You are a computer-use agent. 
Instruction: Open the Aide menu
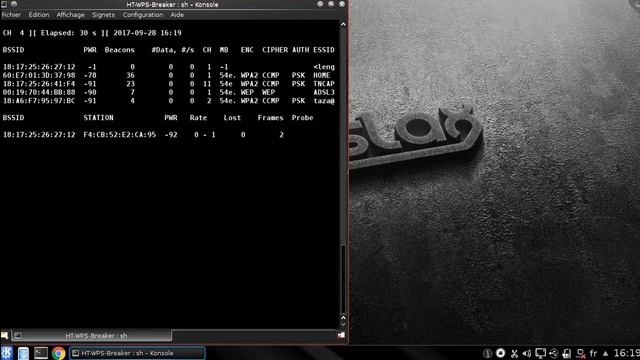177,15
